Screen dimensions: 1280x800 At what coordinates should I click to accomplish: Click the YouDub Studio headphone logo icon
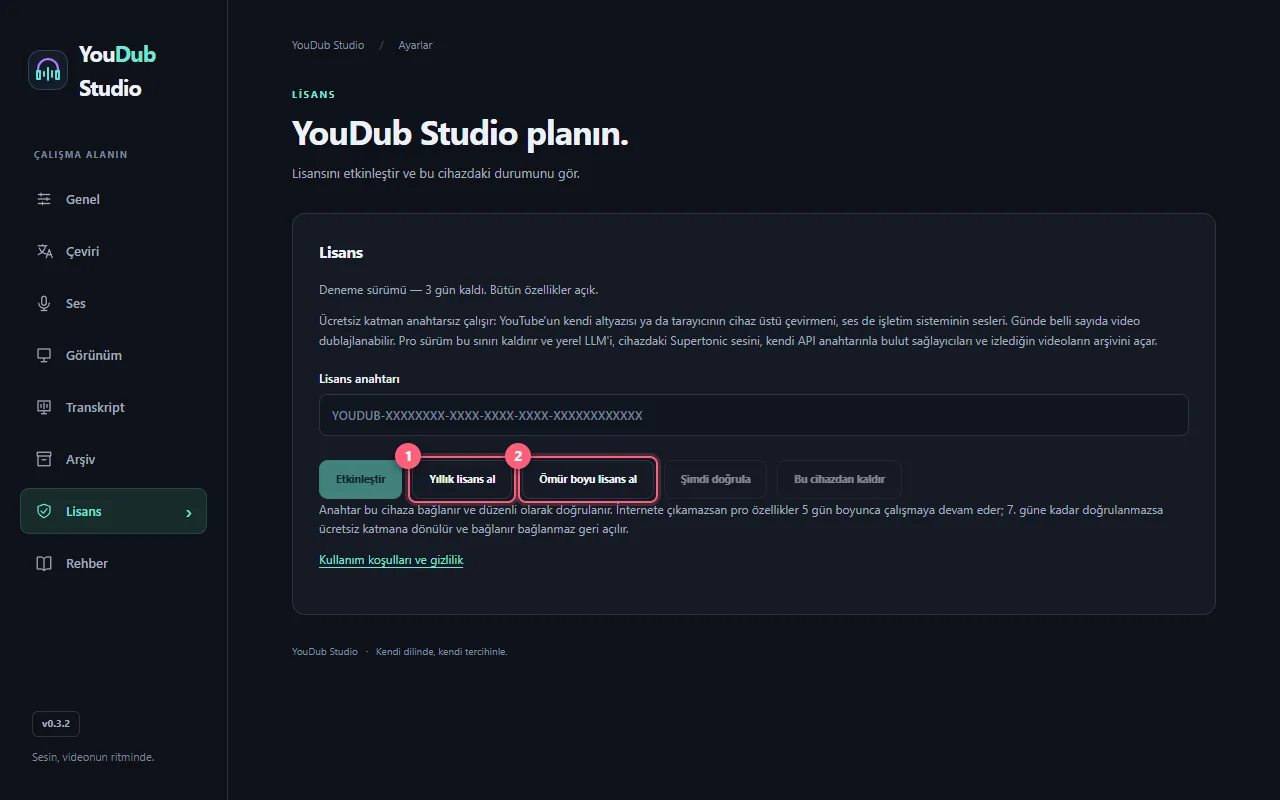coord(48,70)
